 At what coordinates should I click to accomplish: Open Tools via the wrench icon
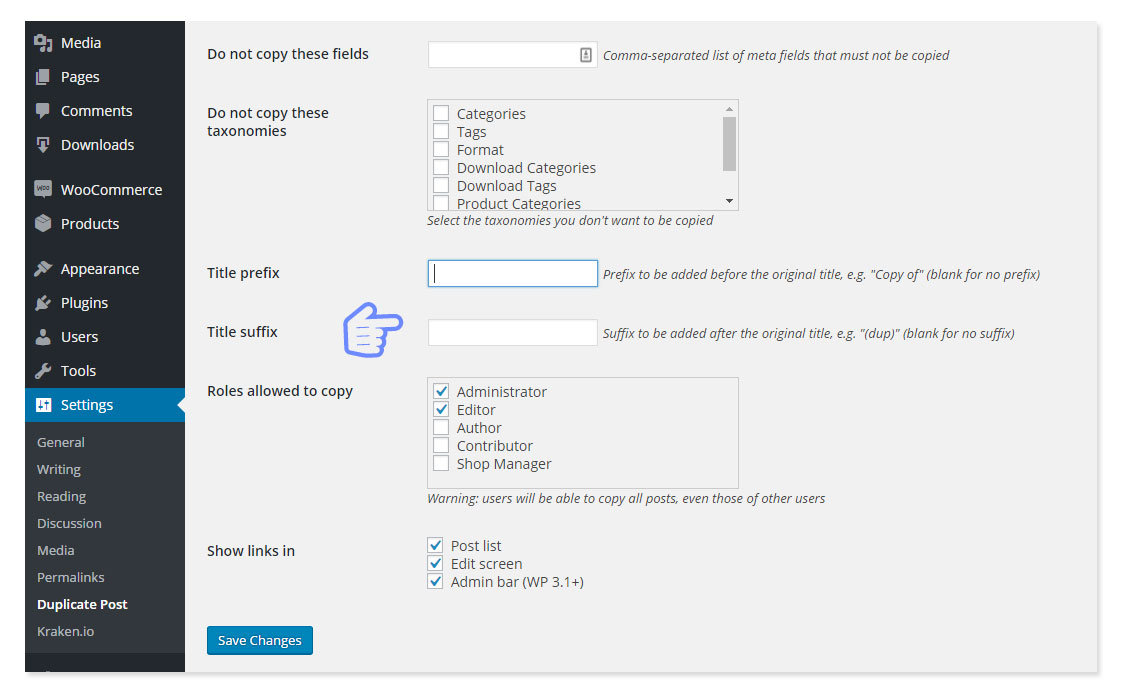pos(43,371)
